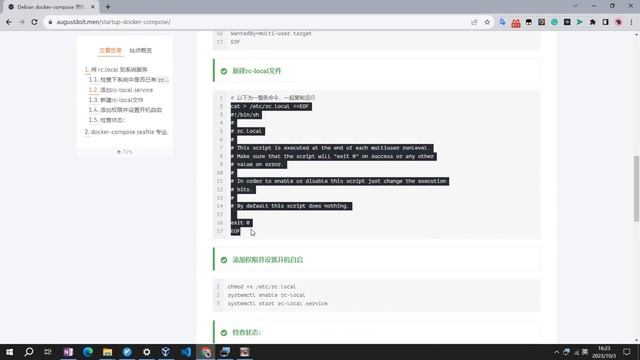640x360 pixels.
Task: Open File Explorer from the taskbar
Action: [107, 352]
